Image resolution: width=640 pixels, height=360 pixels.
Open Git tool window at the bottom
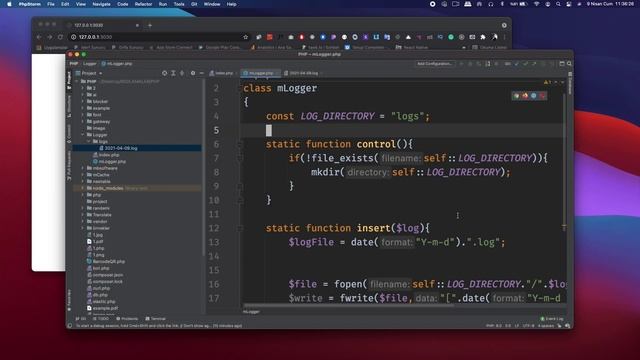[x=81, y=319]
